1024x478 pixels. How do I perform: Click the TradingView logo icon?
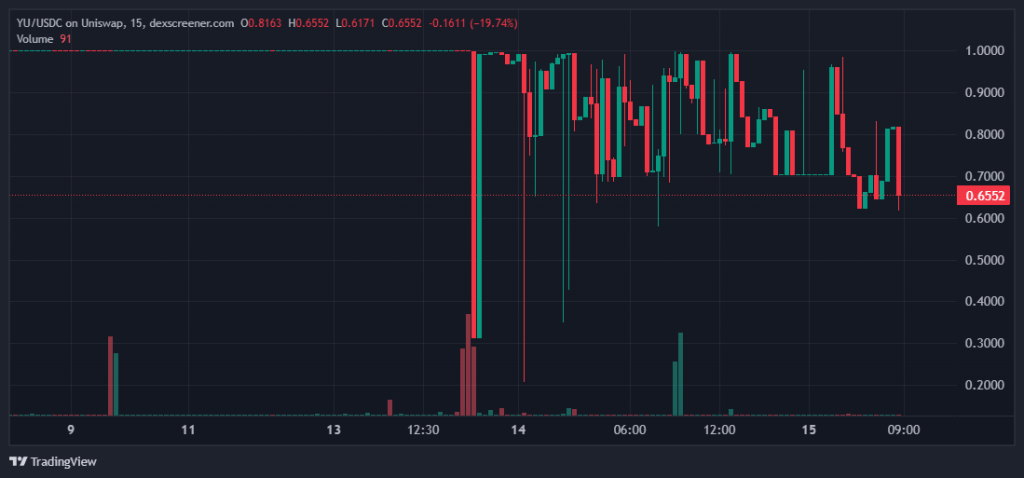tap(18, 462)
